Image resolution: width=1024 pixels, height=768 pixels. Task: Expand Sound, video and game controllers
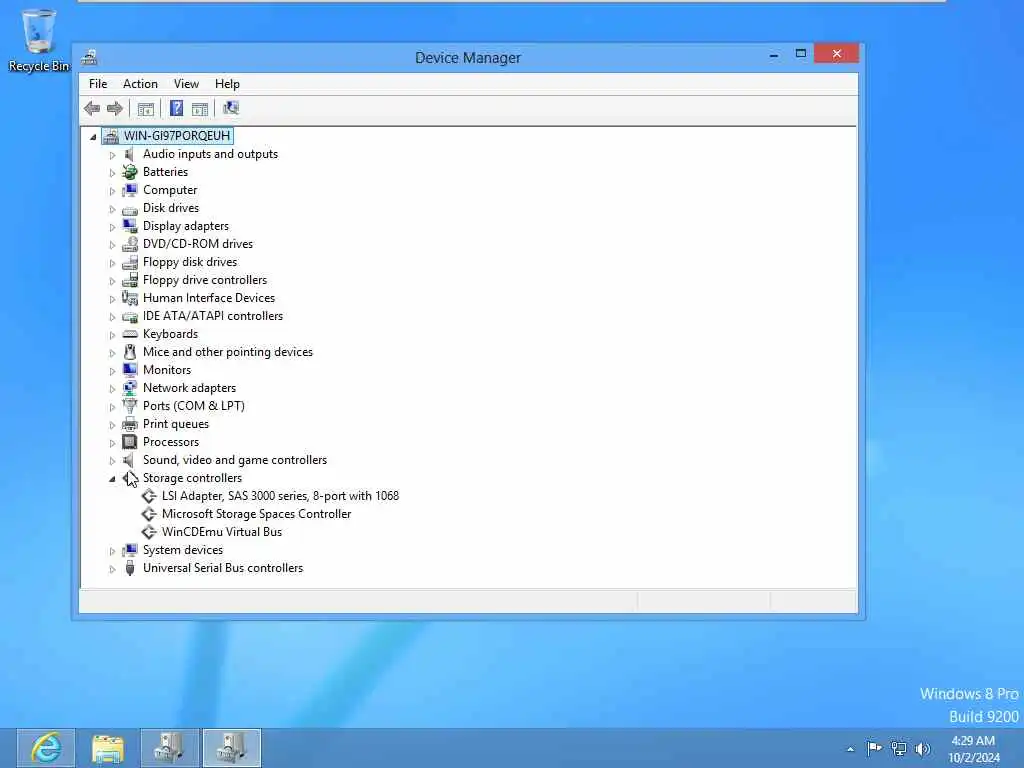(x=112, y=461)
